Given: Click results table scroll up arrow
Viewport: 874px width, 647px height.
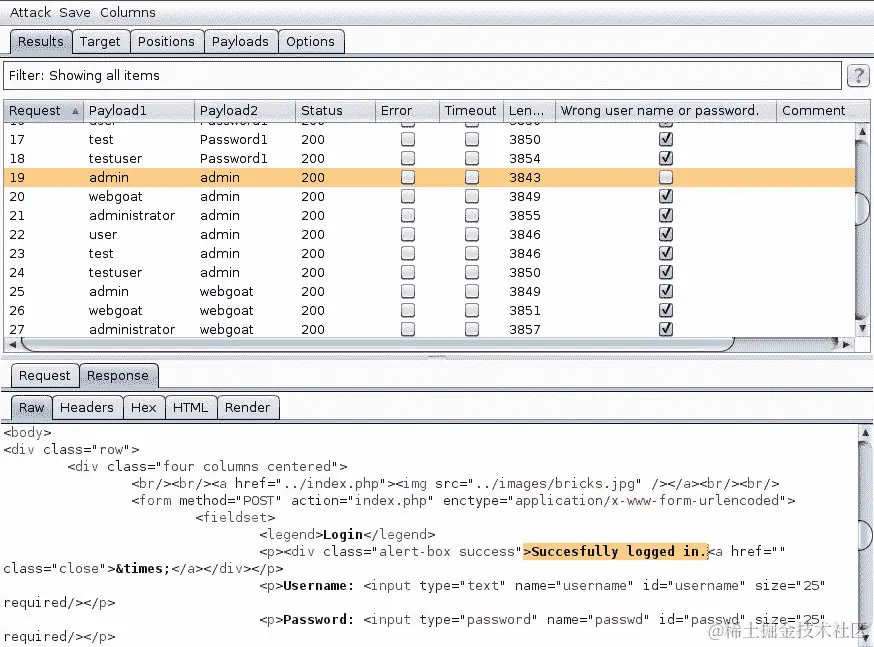Looking at the screenshot, I should tap(862, 132).
